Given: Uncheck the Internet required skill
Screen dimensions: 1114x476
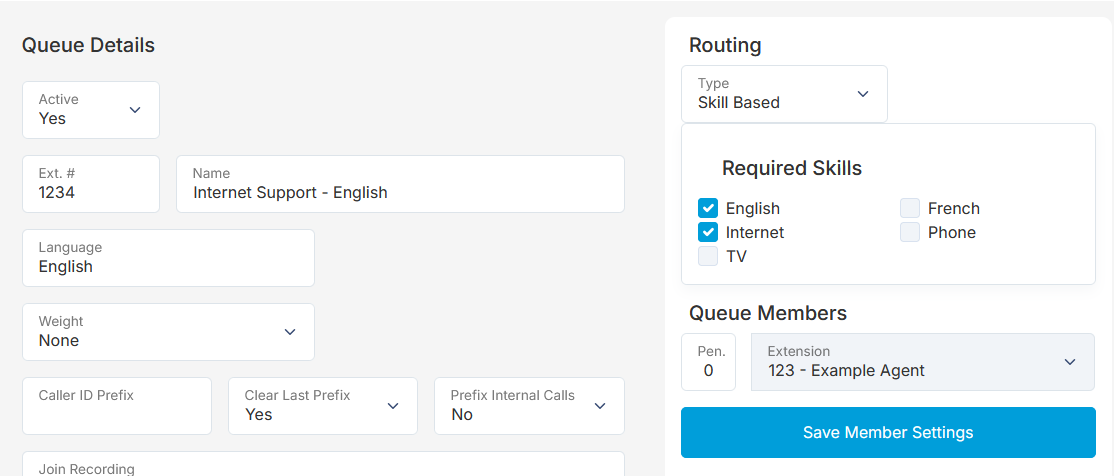Looking at the screenshot, I should pos(708,232).
